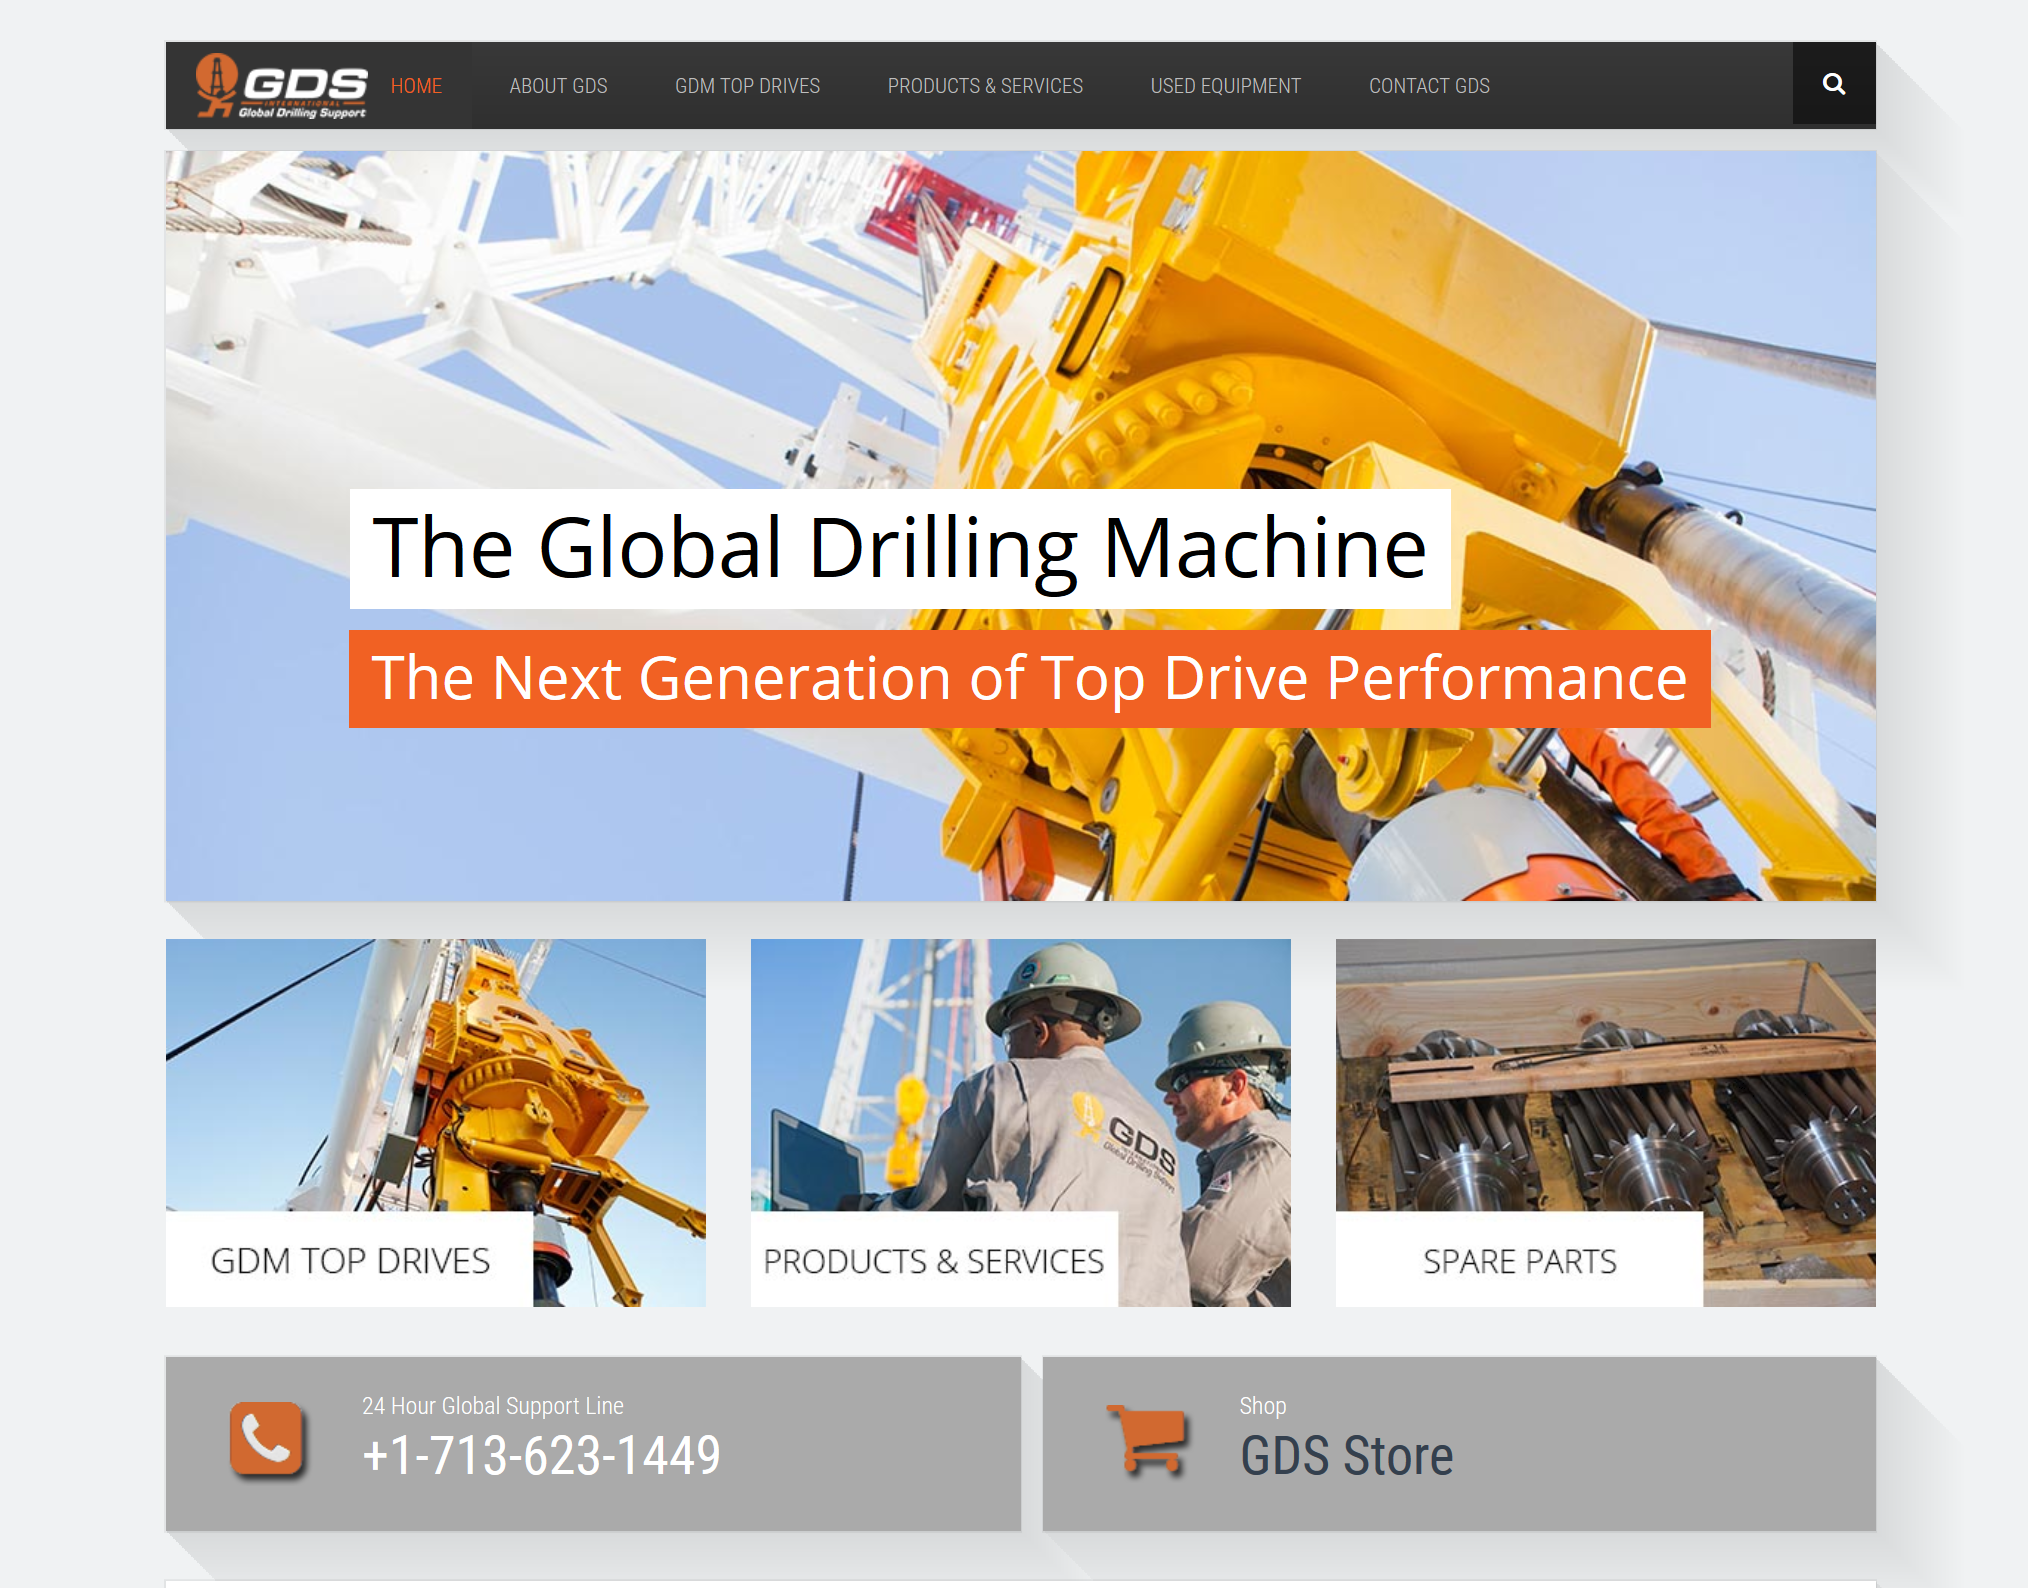The width and height of the screenshot is (2028, 1588).
Task: Navigate to CONTACT GDS
Action: point(1429,86)
